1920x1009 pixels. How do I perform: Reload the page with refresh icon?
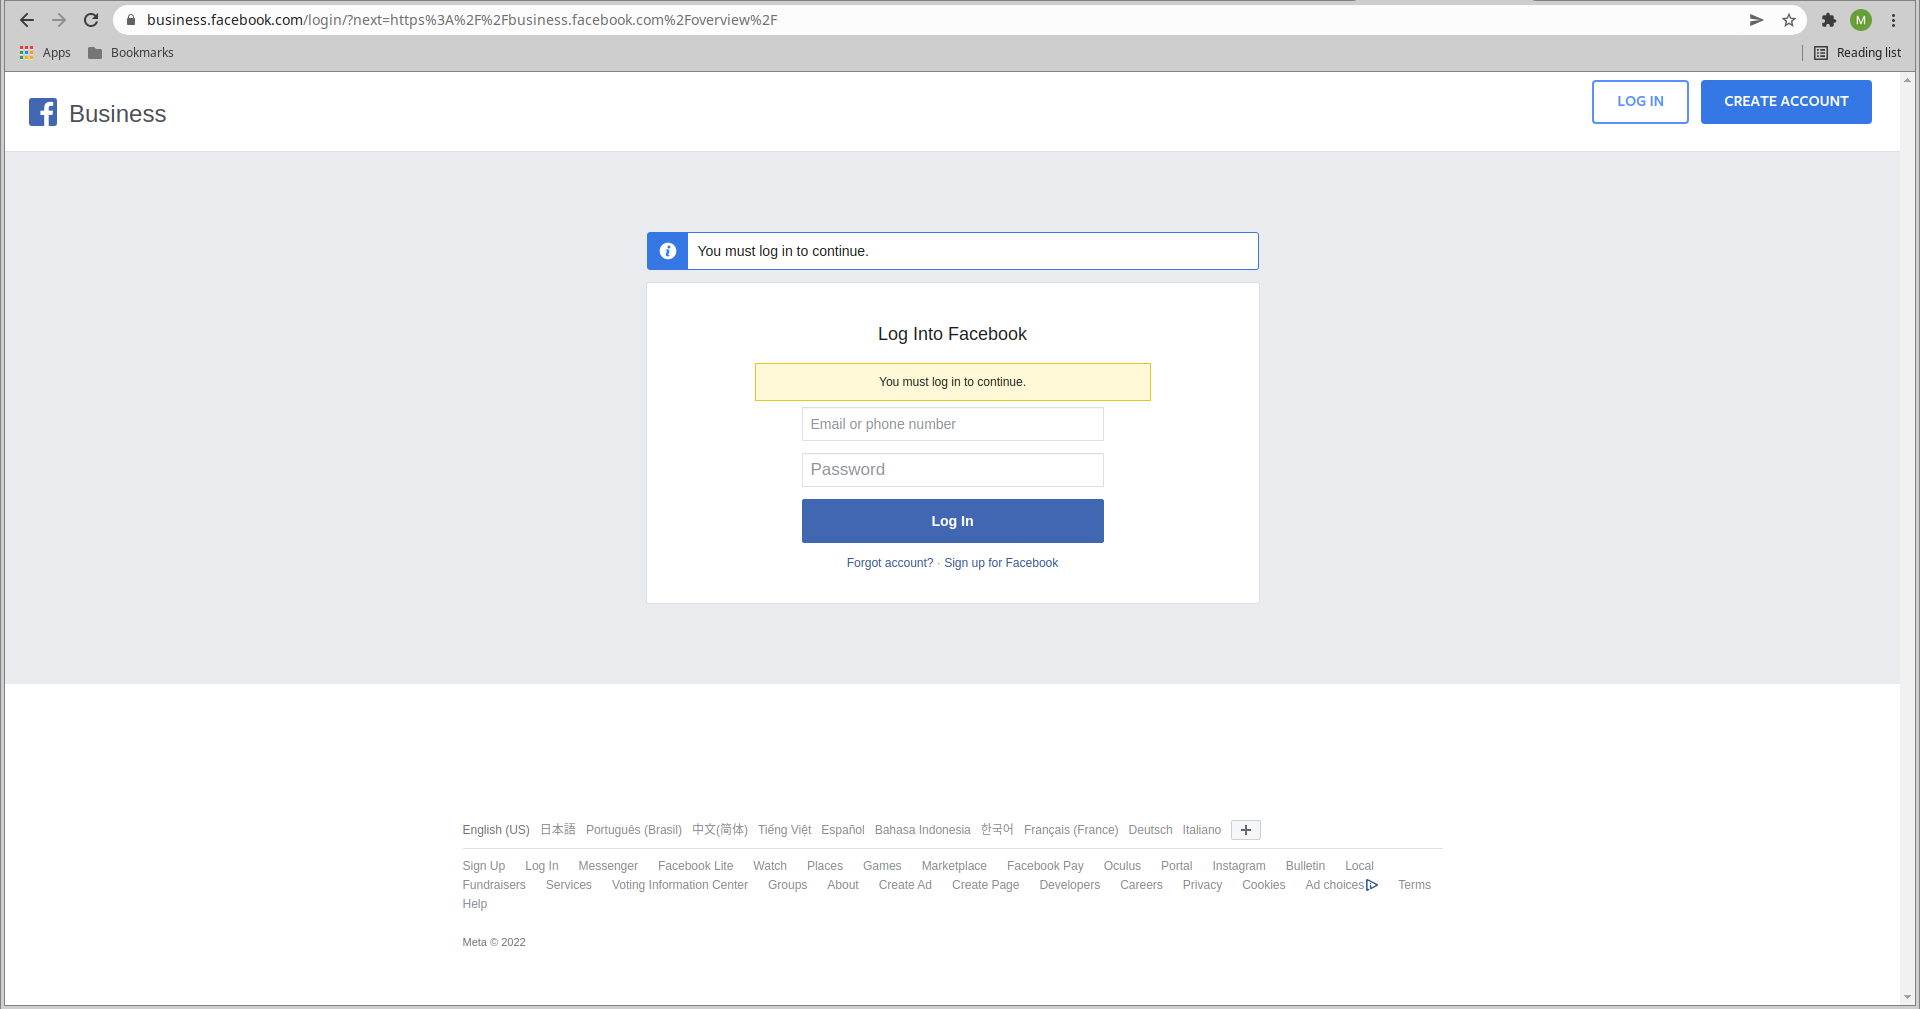91,20
